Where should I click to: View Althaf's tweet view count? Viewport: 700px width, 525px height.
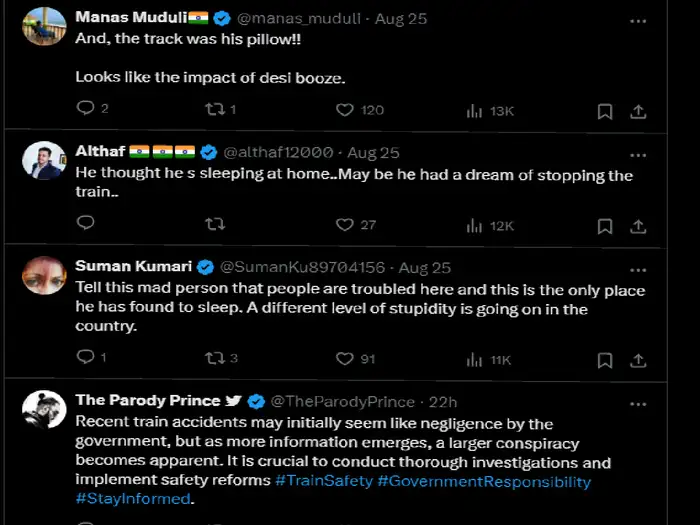click(x=490, y=225)
